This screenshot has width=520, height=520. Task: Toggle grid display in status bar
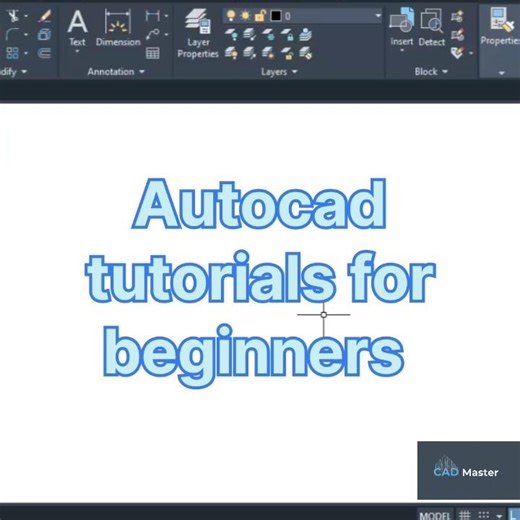coord(465,514)
